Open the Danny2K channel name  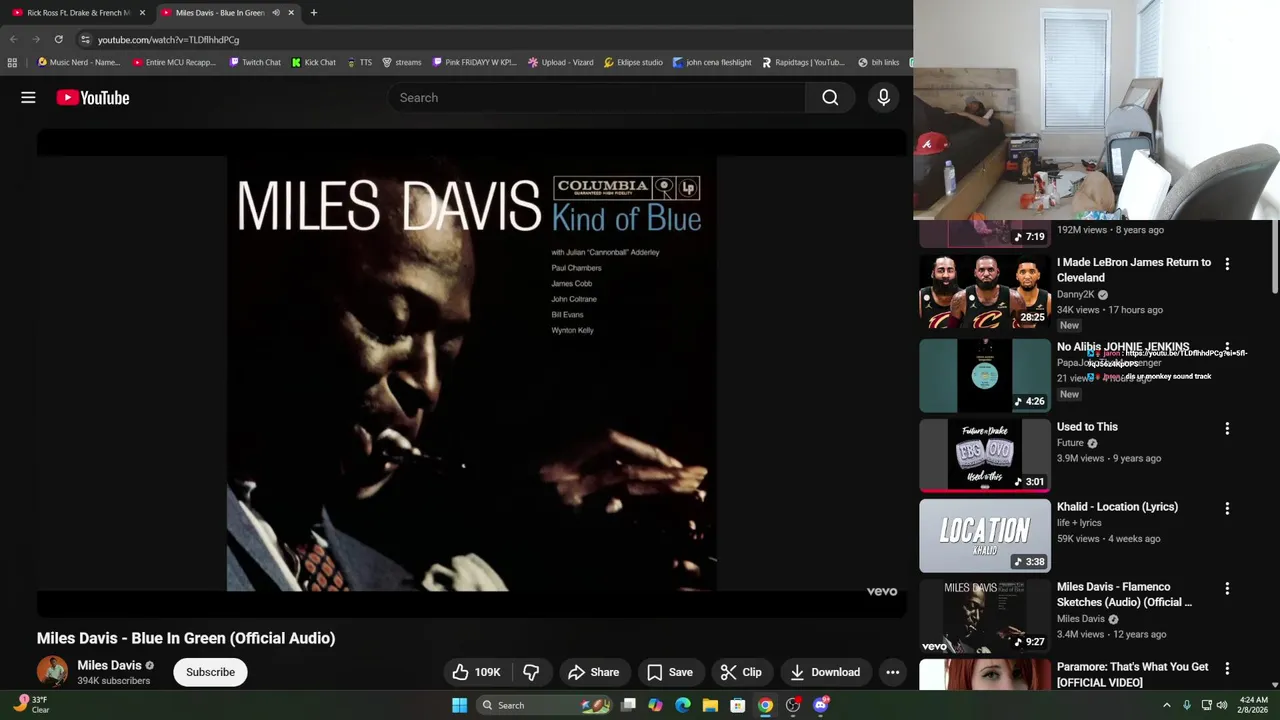click(1075, 294)
